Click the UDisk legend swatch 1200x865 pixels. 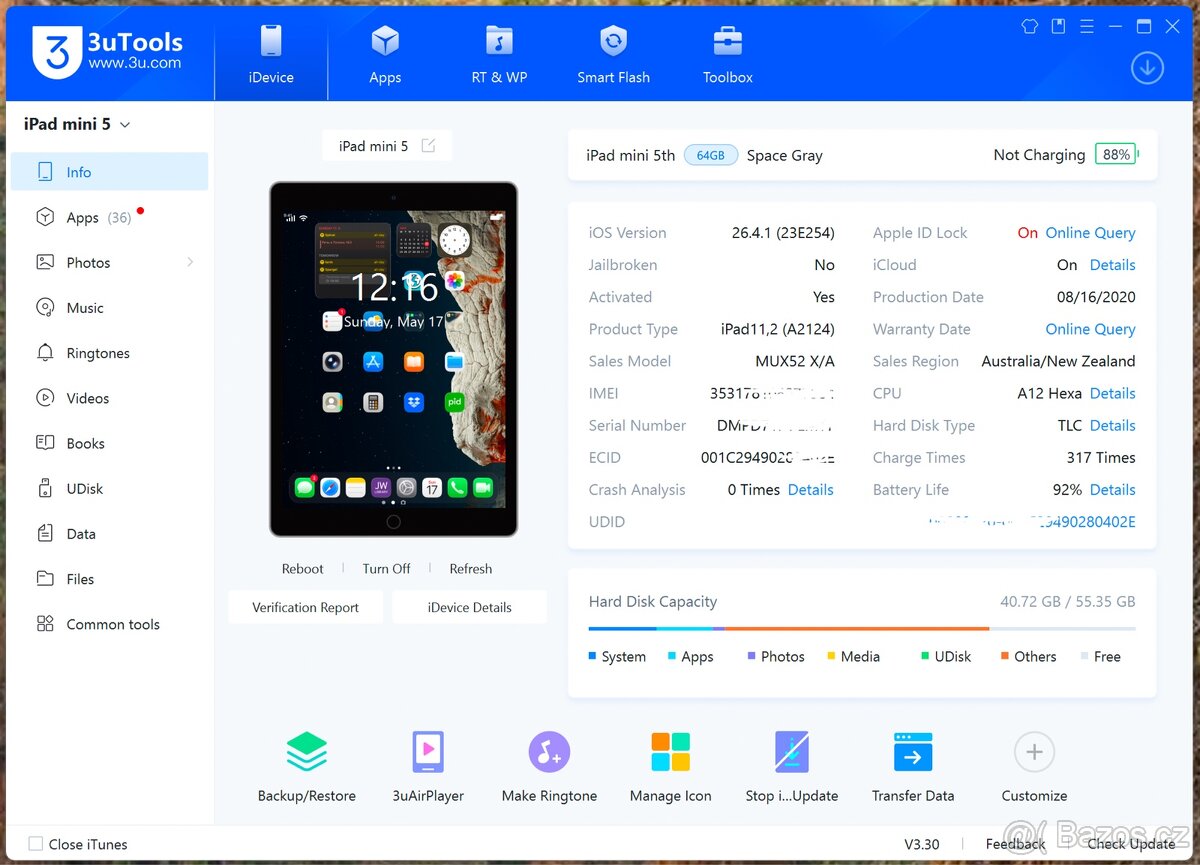click(925, 656)
